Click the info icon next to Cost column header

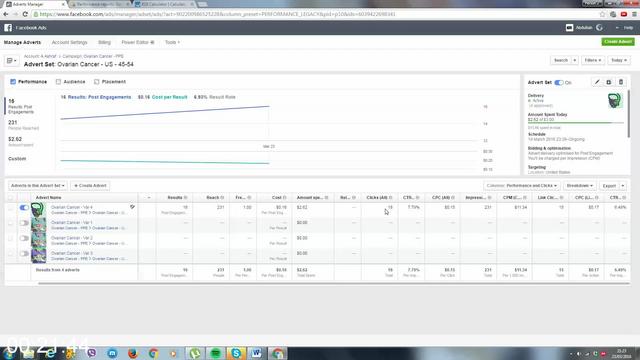point(284,198)
